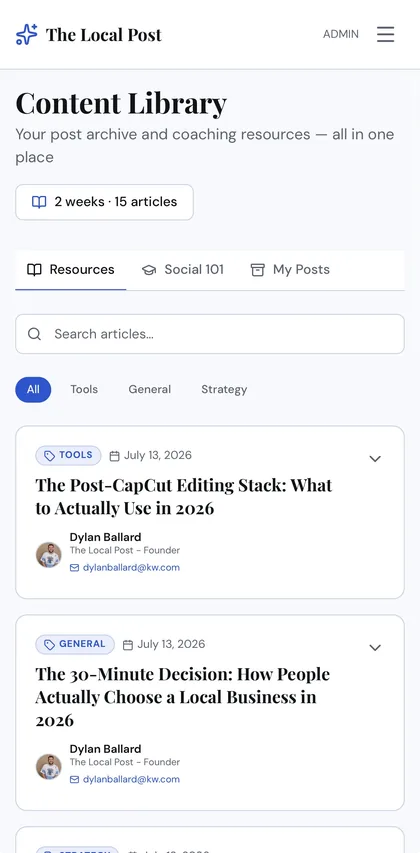Focus the Search articles field
The width and height of the screenshot is (420, 853).
210,334
